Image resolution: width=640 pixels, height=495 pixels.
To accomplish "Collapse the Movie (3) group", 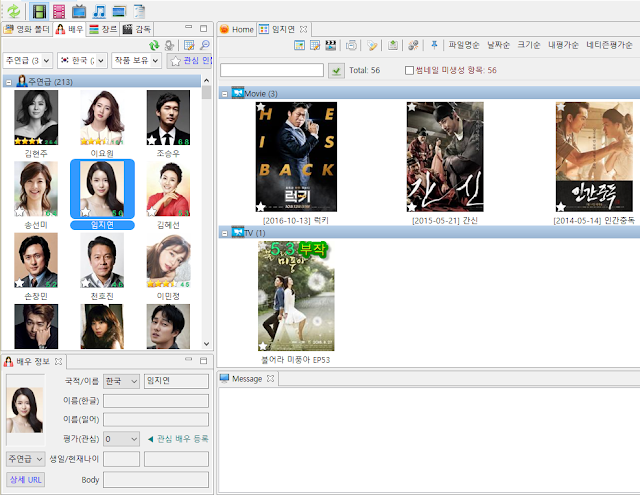I will point(224,94).
